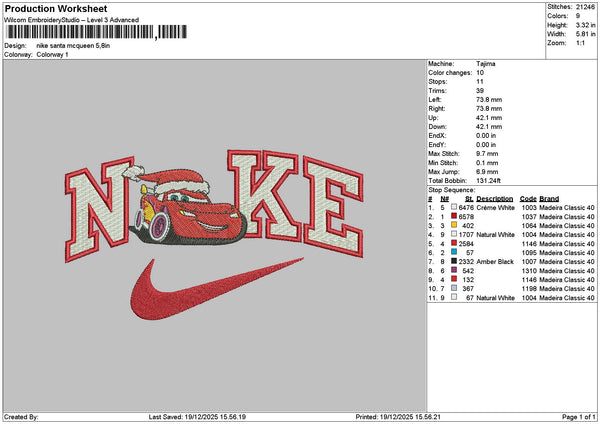Select the 'Up:' measurement value

(489, 118)
